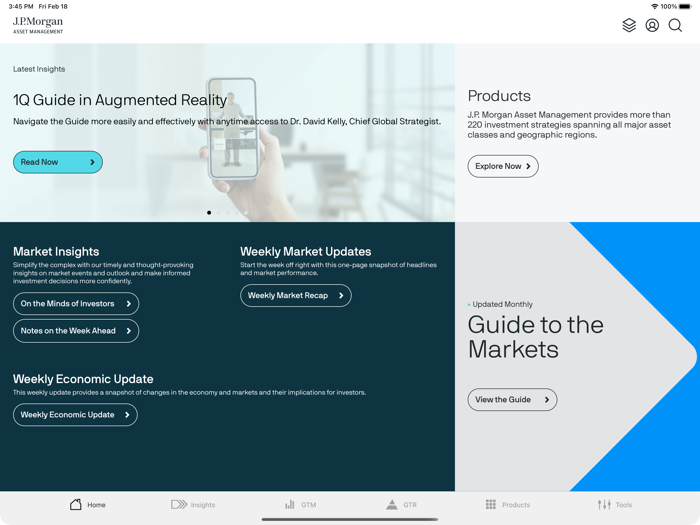Tap the GTR pyramid icon

(x=392, y=504)
